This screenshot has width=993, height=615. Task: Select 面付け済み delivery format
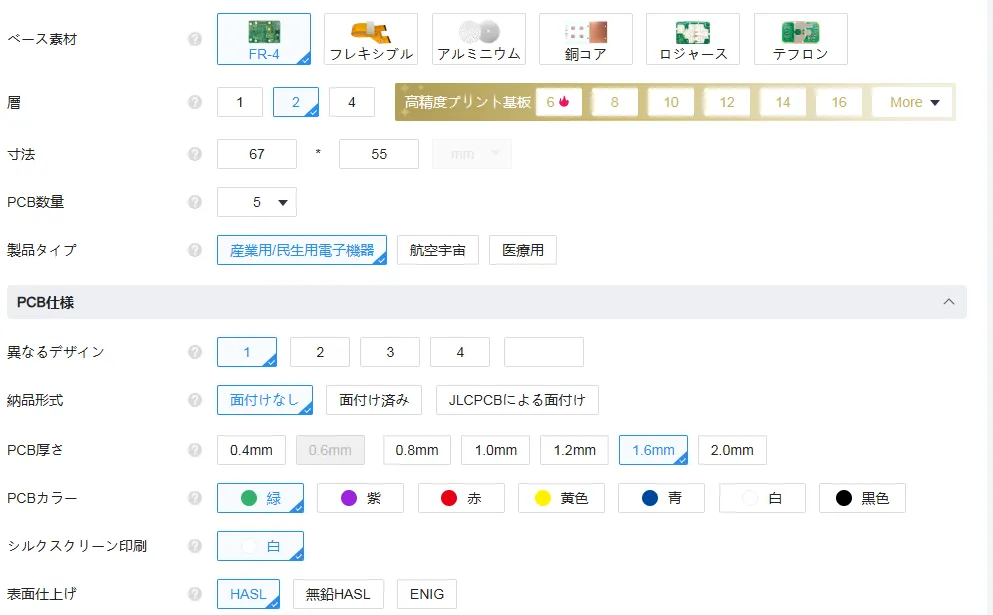point(374,400)
